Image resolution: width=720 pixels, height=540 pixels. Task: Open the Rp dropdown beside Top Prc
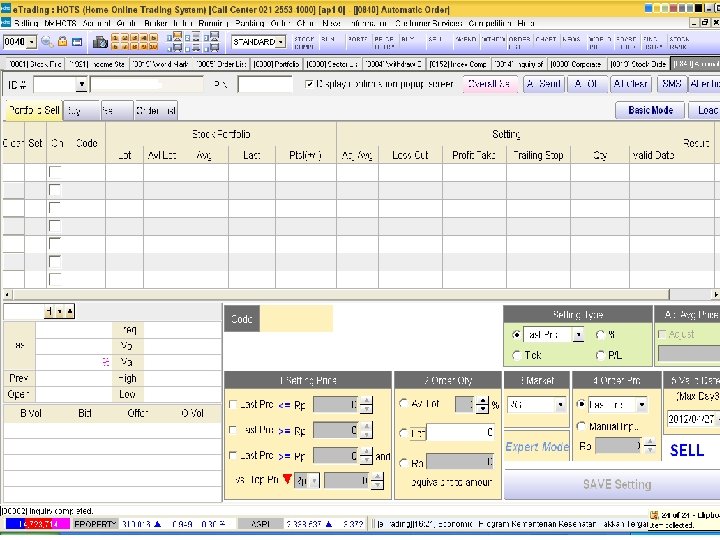click(x=315, y=481)
